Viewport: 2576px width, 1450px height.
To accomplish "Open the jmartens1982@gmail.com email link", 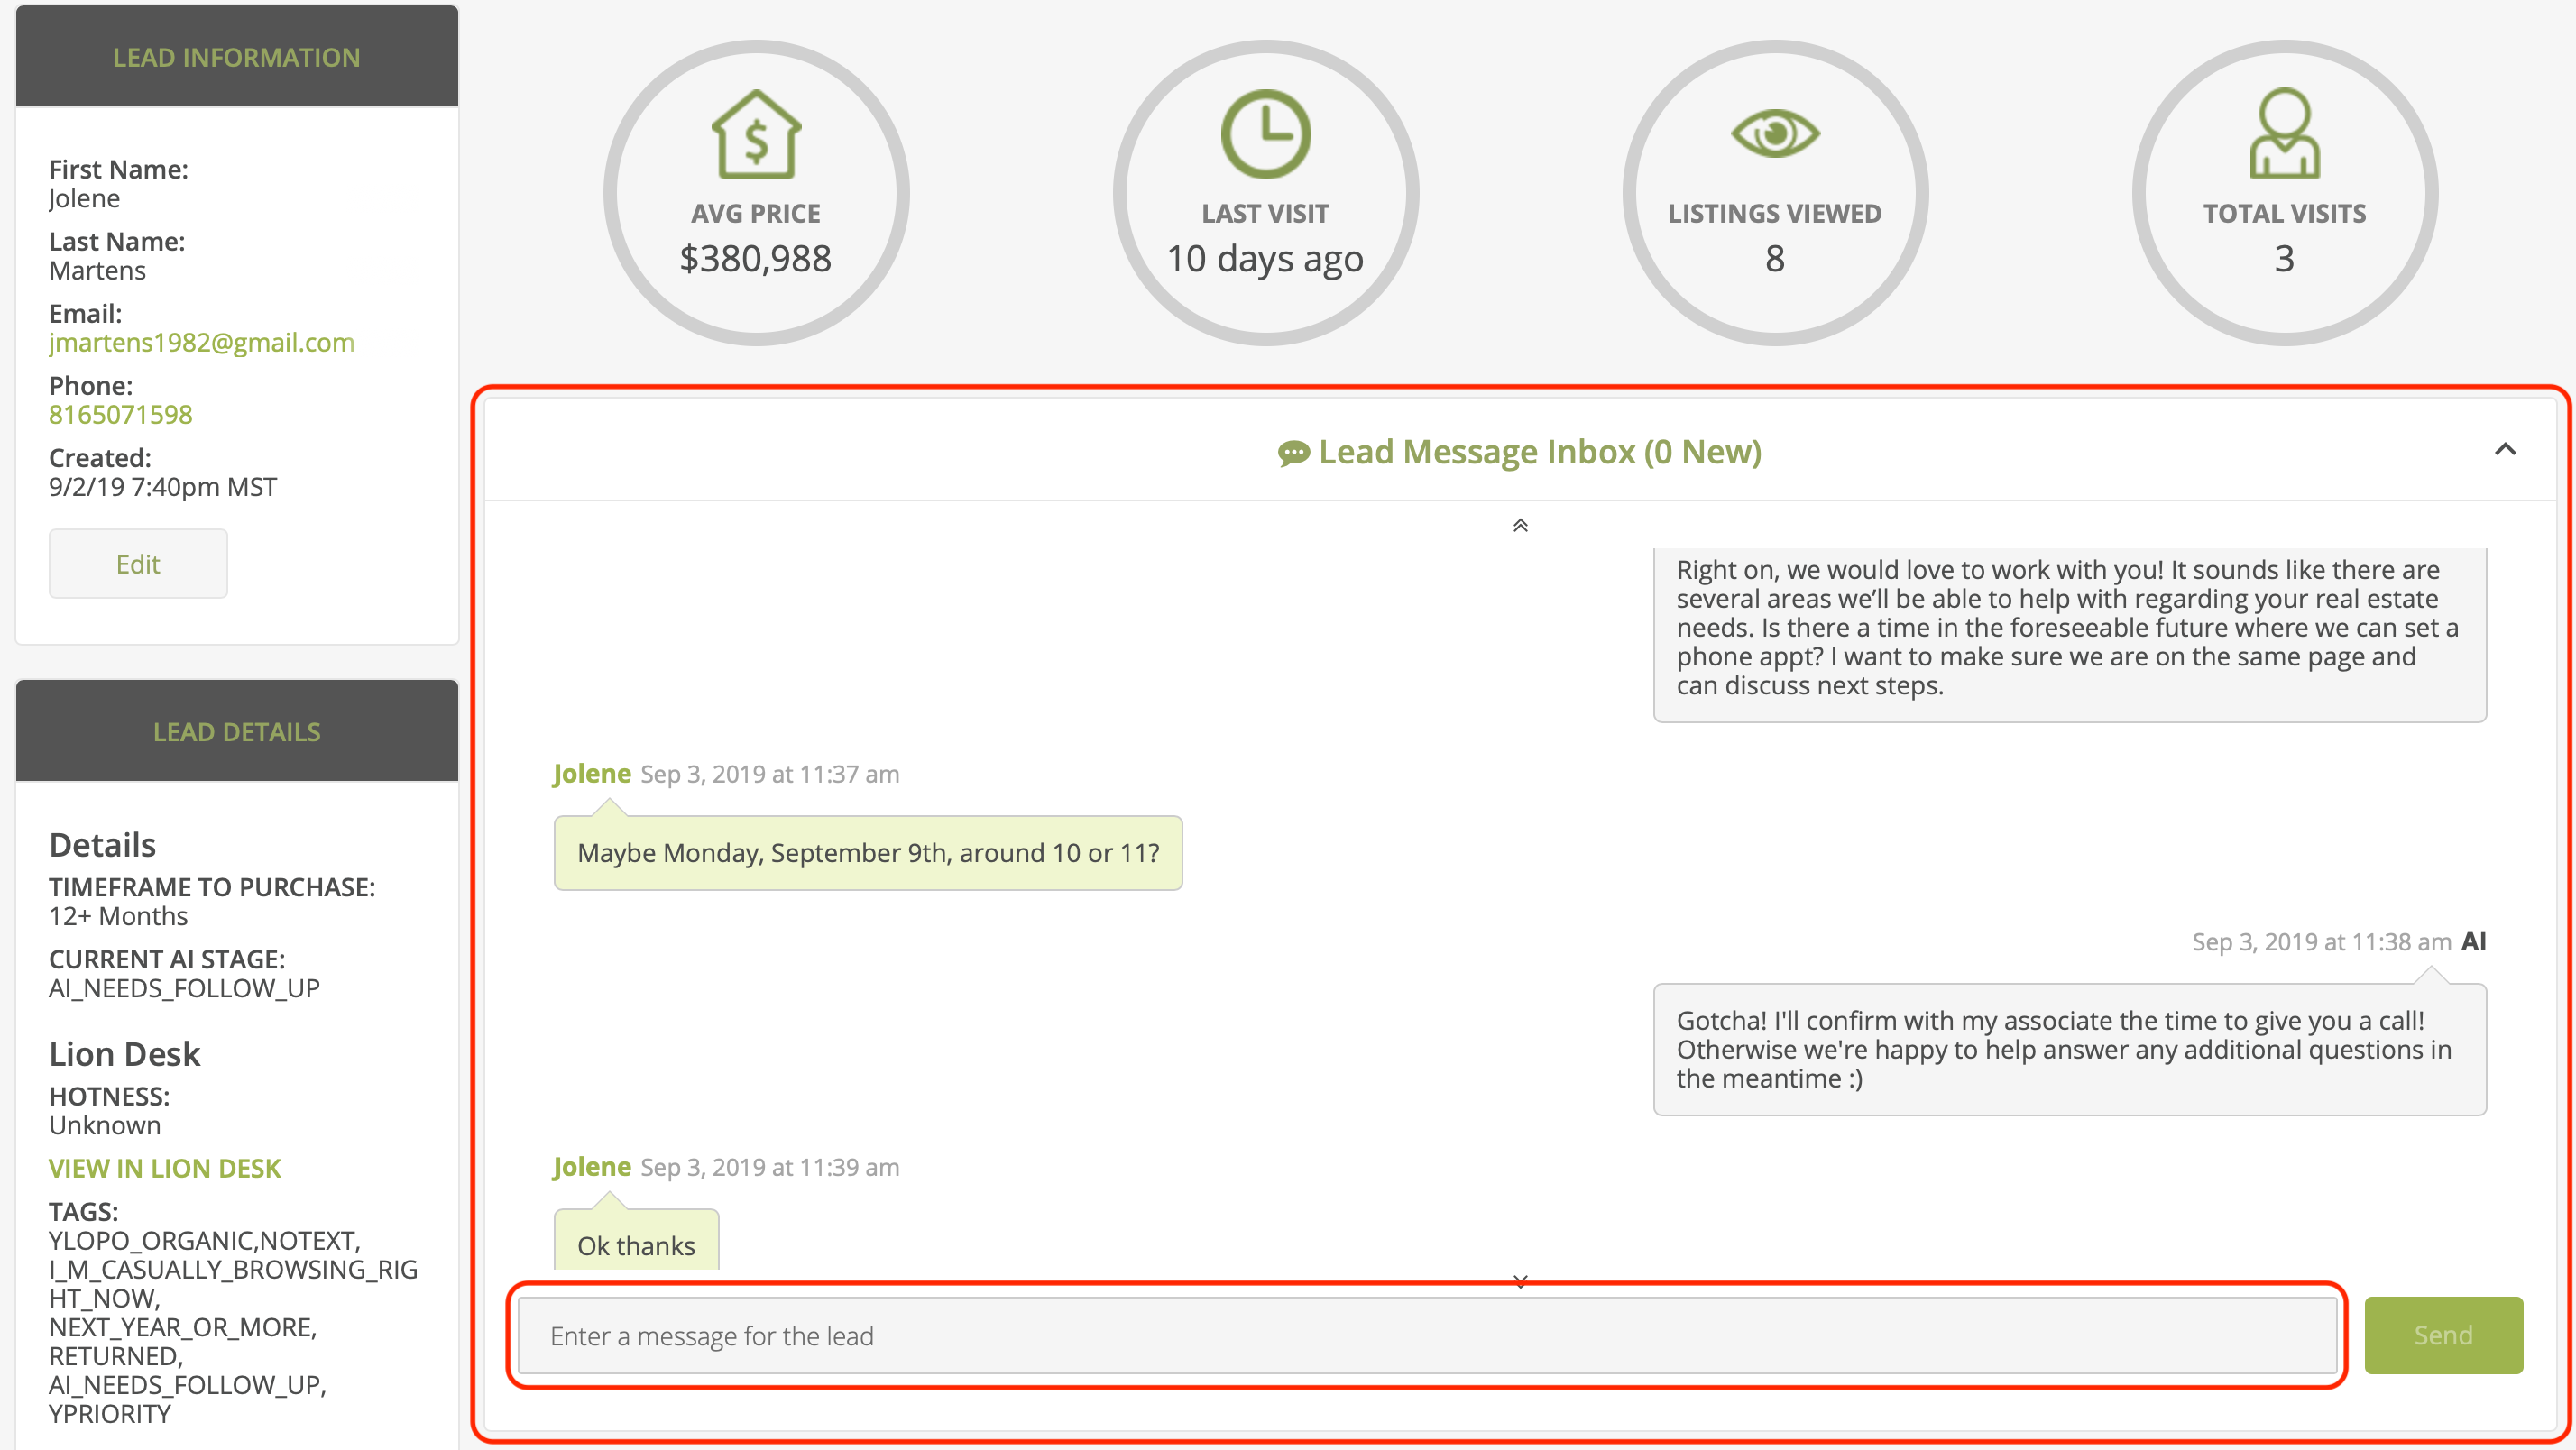I will (201, 342).
